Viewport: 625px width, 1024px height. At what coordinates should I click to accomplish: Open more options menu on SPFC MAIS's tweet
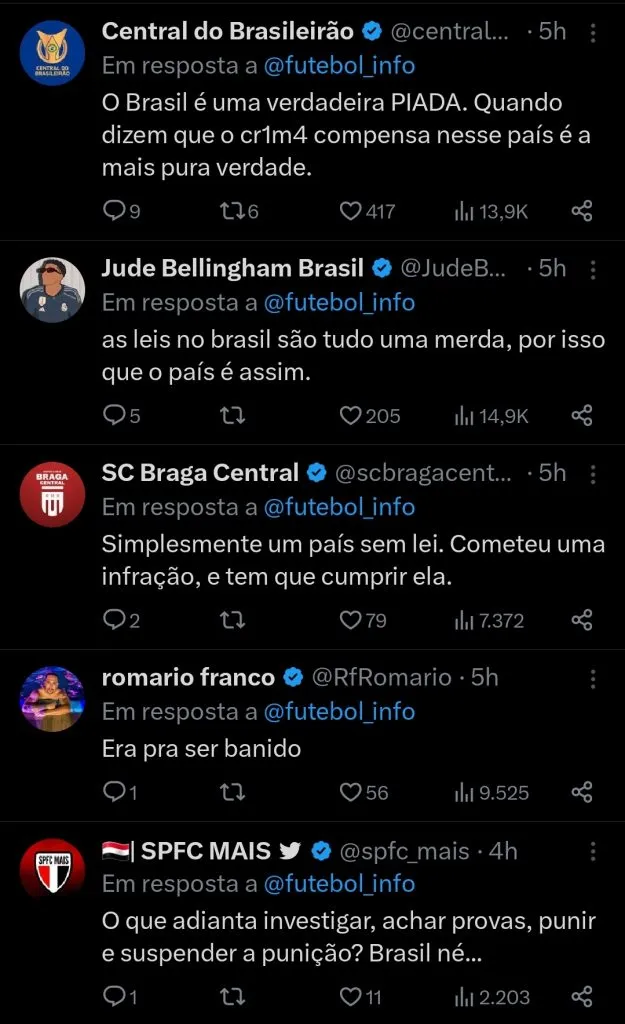point(593,852)
